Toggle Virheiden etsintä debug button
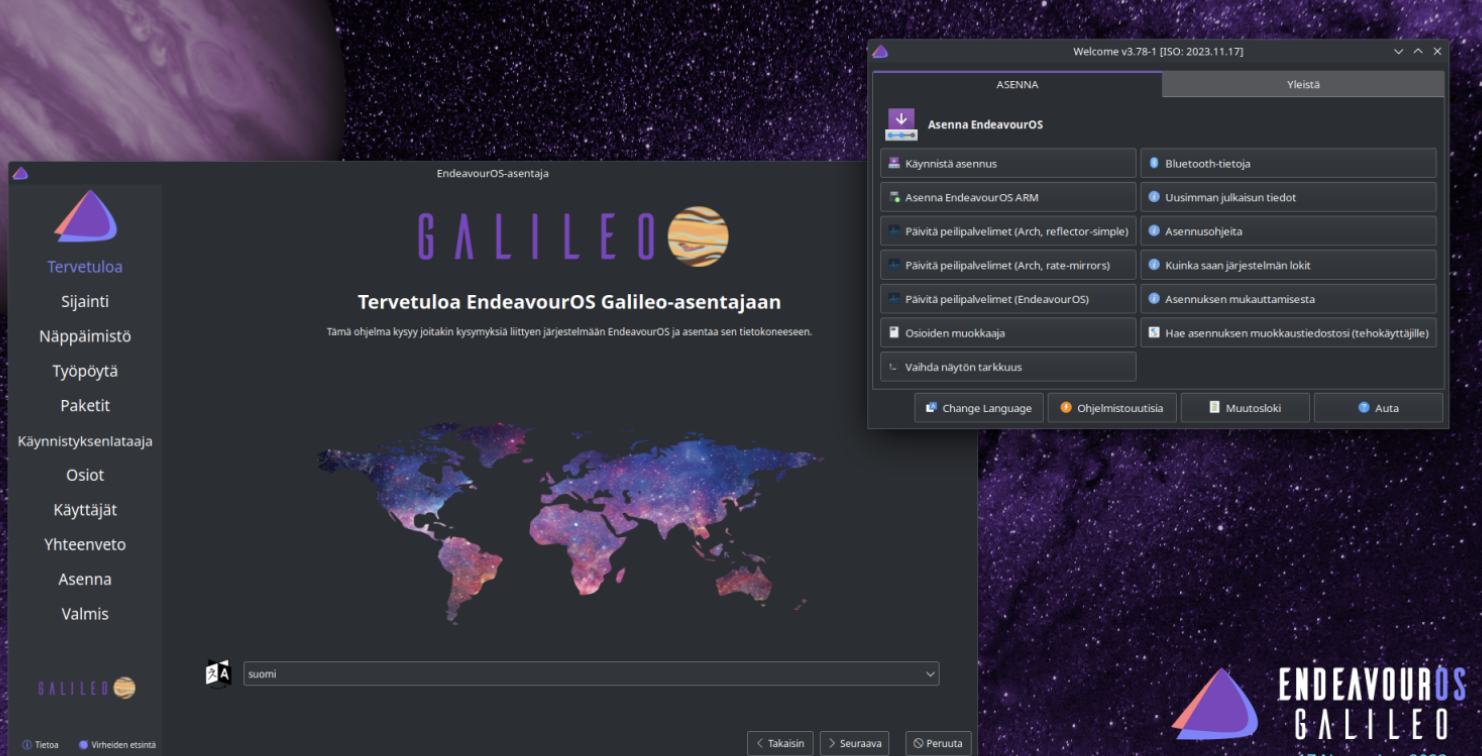This screenshot has height=756, width=1482. point(117,744)
